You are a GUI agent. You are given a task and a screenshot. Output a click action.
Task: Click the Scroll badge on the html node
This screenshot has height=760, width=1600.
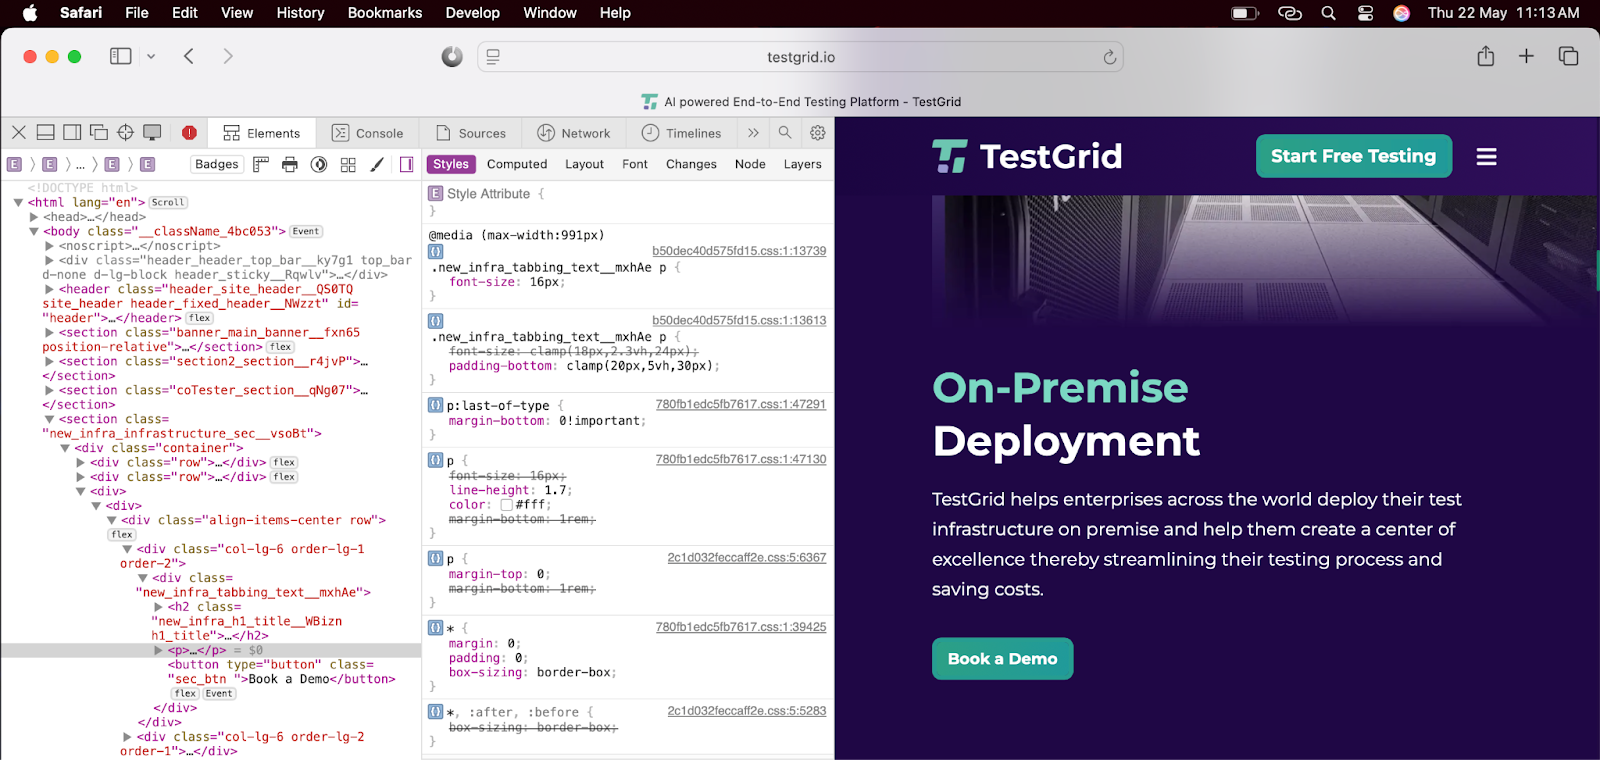(x=168, y=202)
